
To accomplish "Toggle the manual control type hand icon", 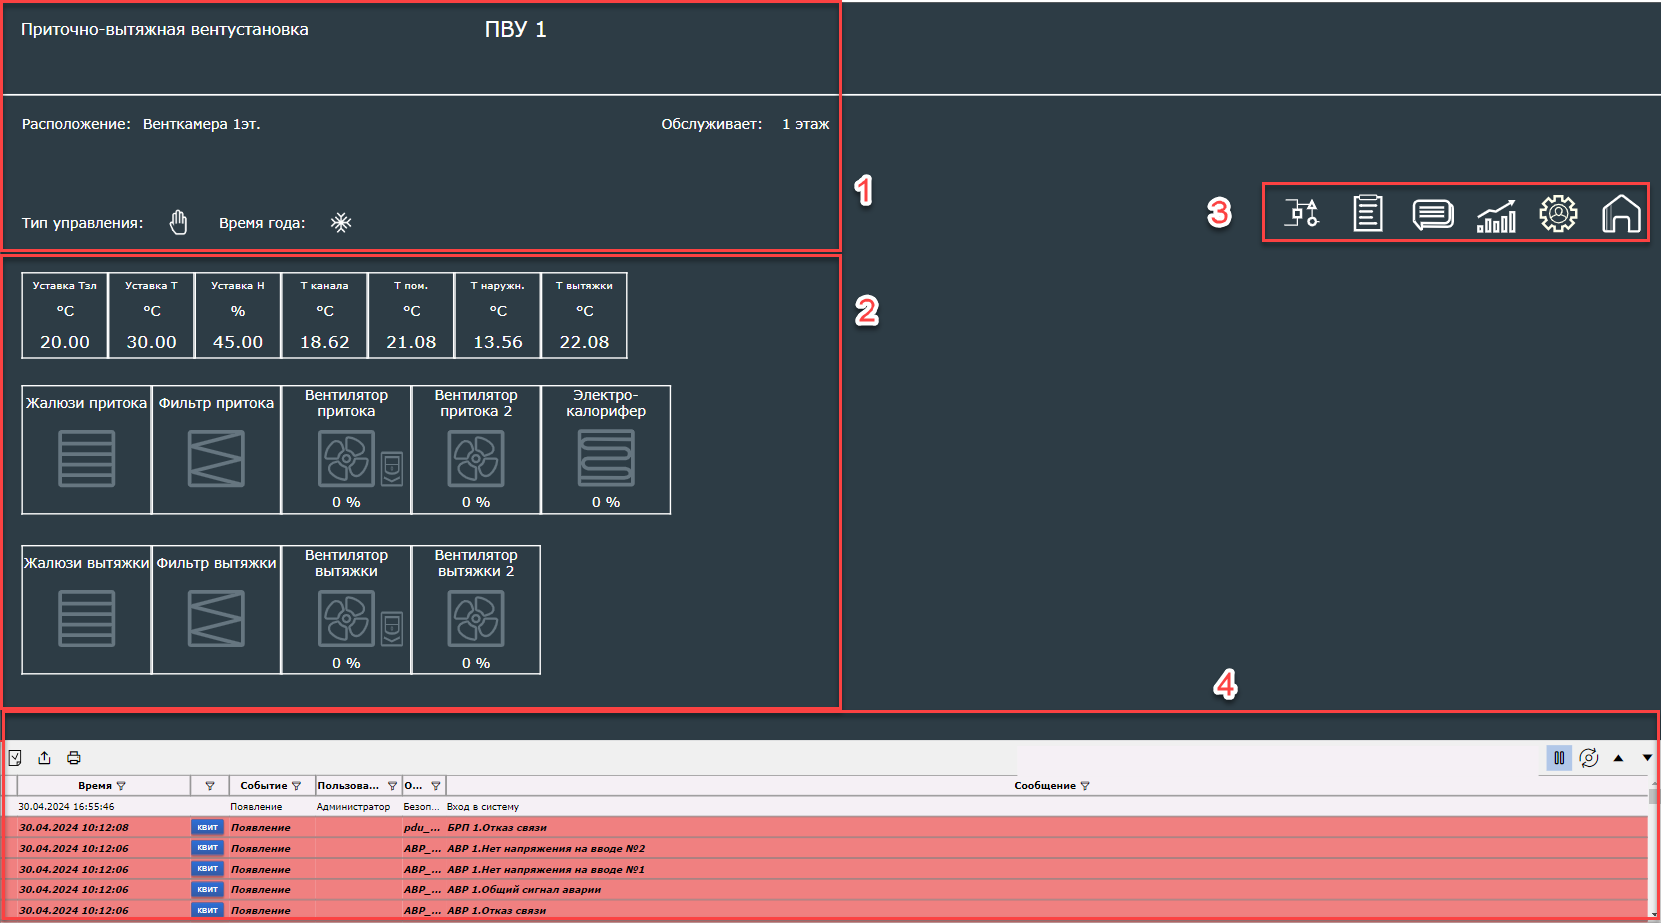I will click(x=178, y=222).
